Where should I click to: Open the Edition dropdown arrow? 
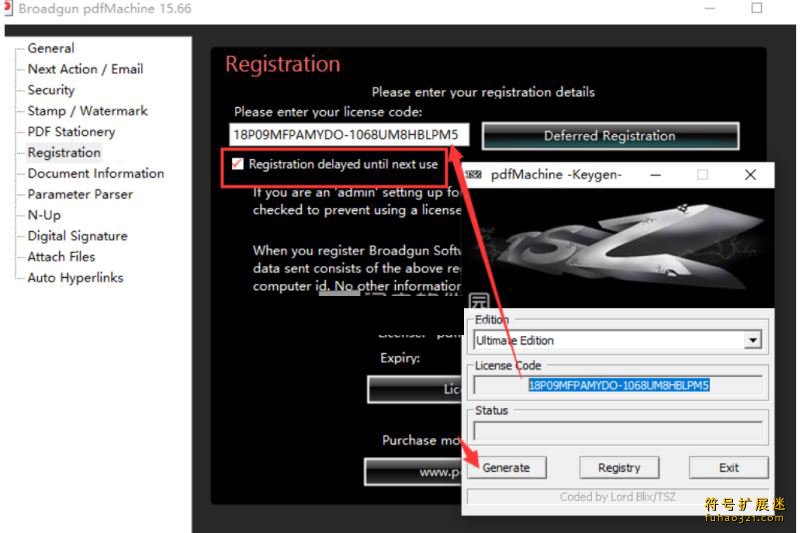coord(752,341)
